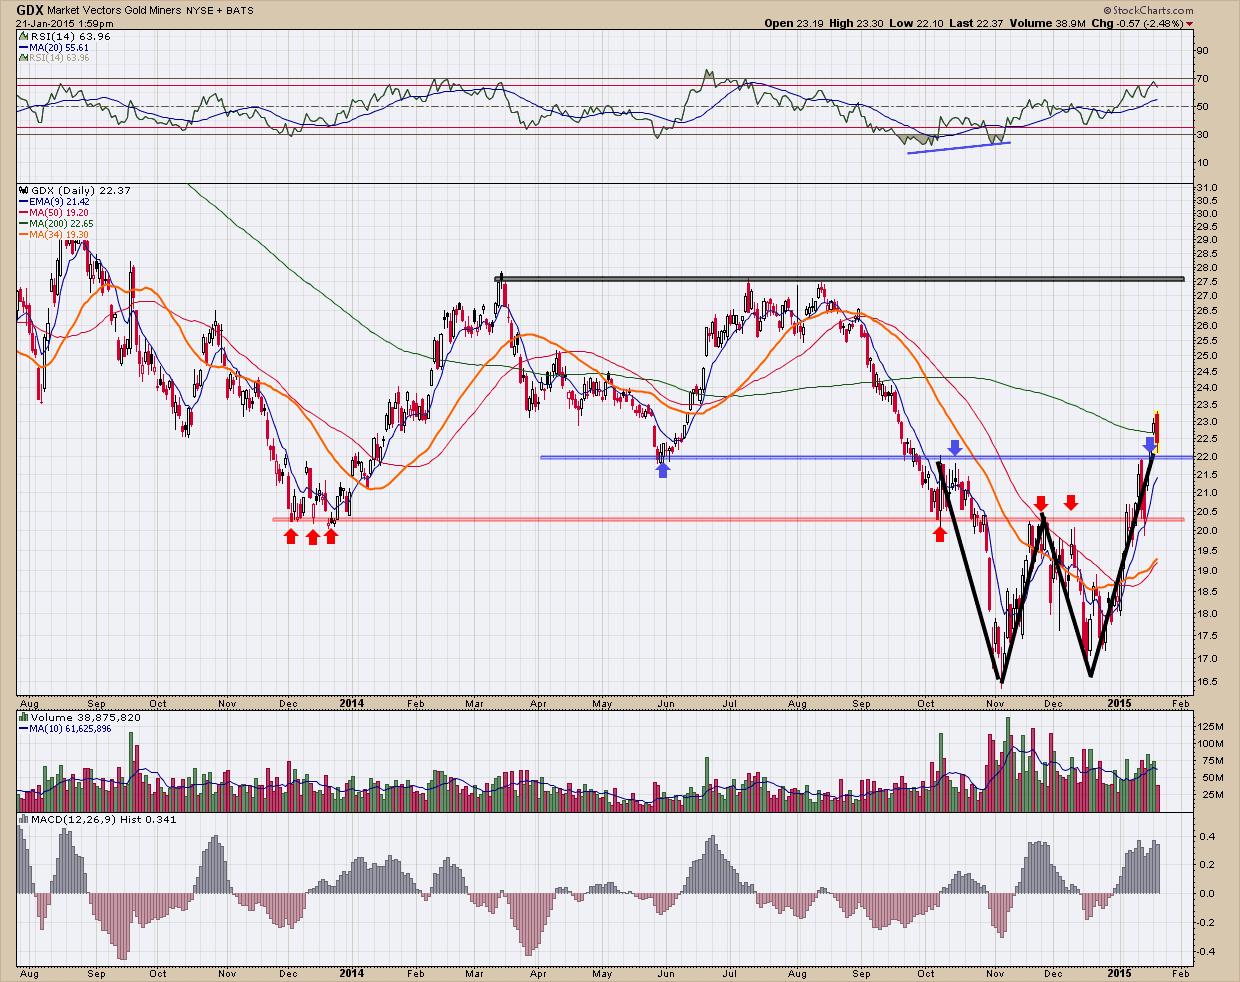Click the blue line swatch for EMA(9)

tap(24, 202)
